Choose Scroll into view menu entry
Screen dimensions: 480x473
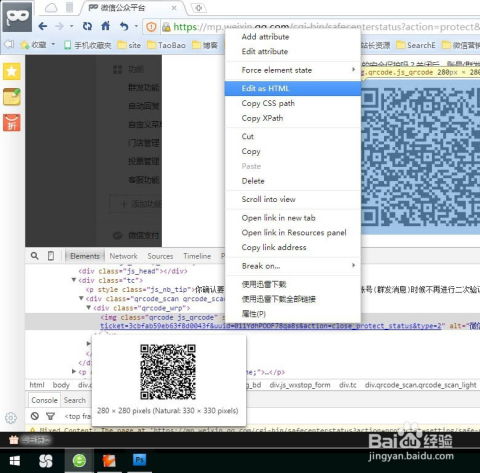click(293, 199)
